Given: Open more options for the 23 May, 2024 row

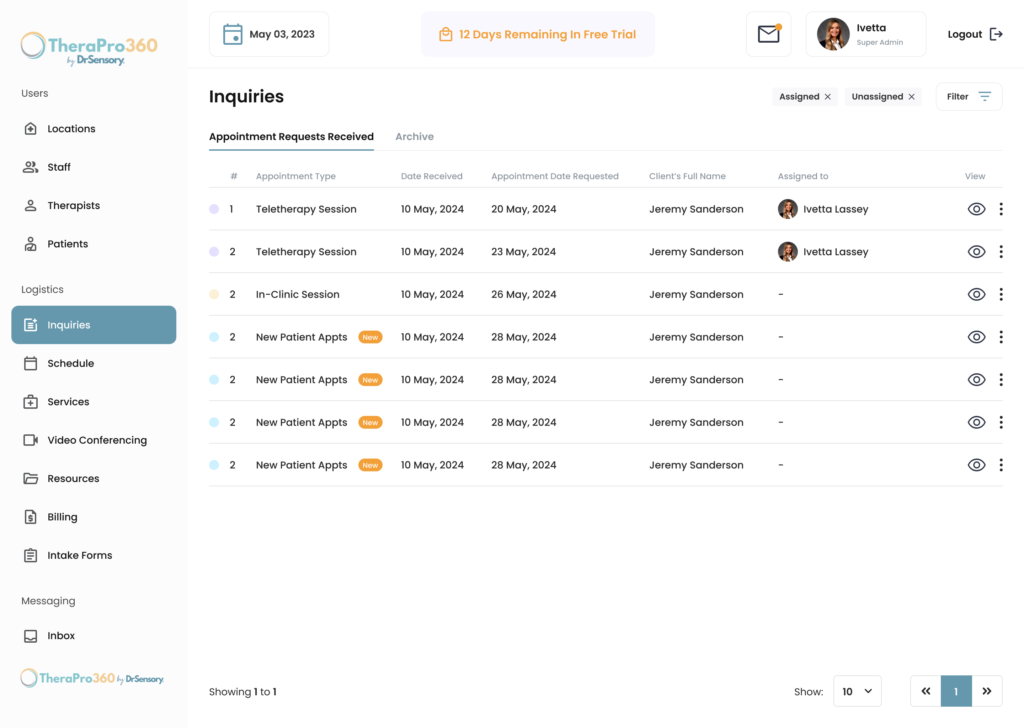Looking at the screenshot, I should coord(1001,252).
